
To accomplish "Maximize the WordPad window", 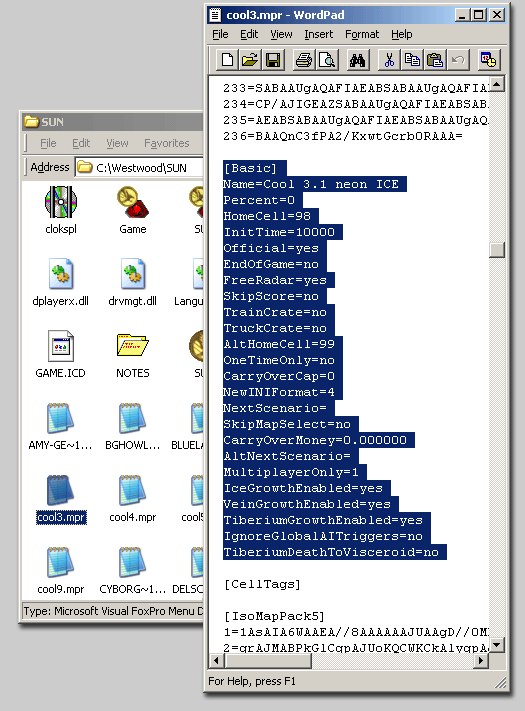I will 478,15.
